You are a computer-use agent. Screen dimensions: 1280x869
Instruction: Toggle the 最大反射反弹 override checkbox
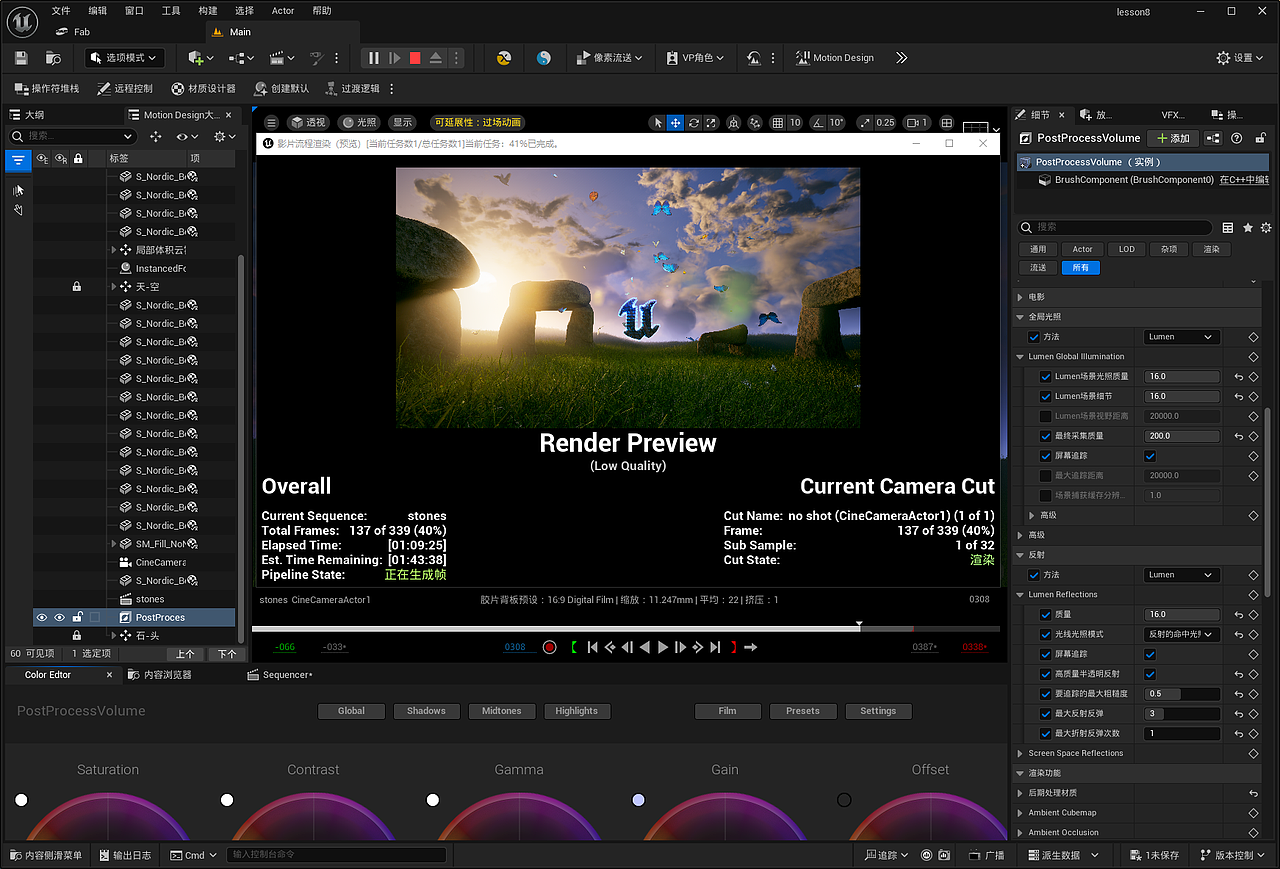click(1046, 714)
